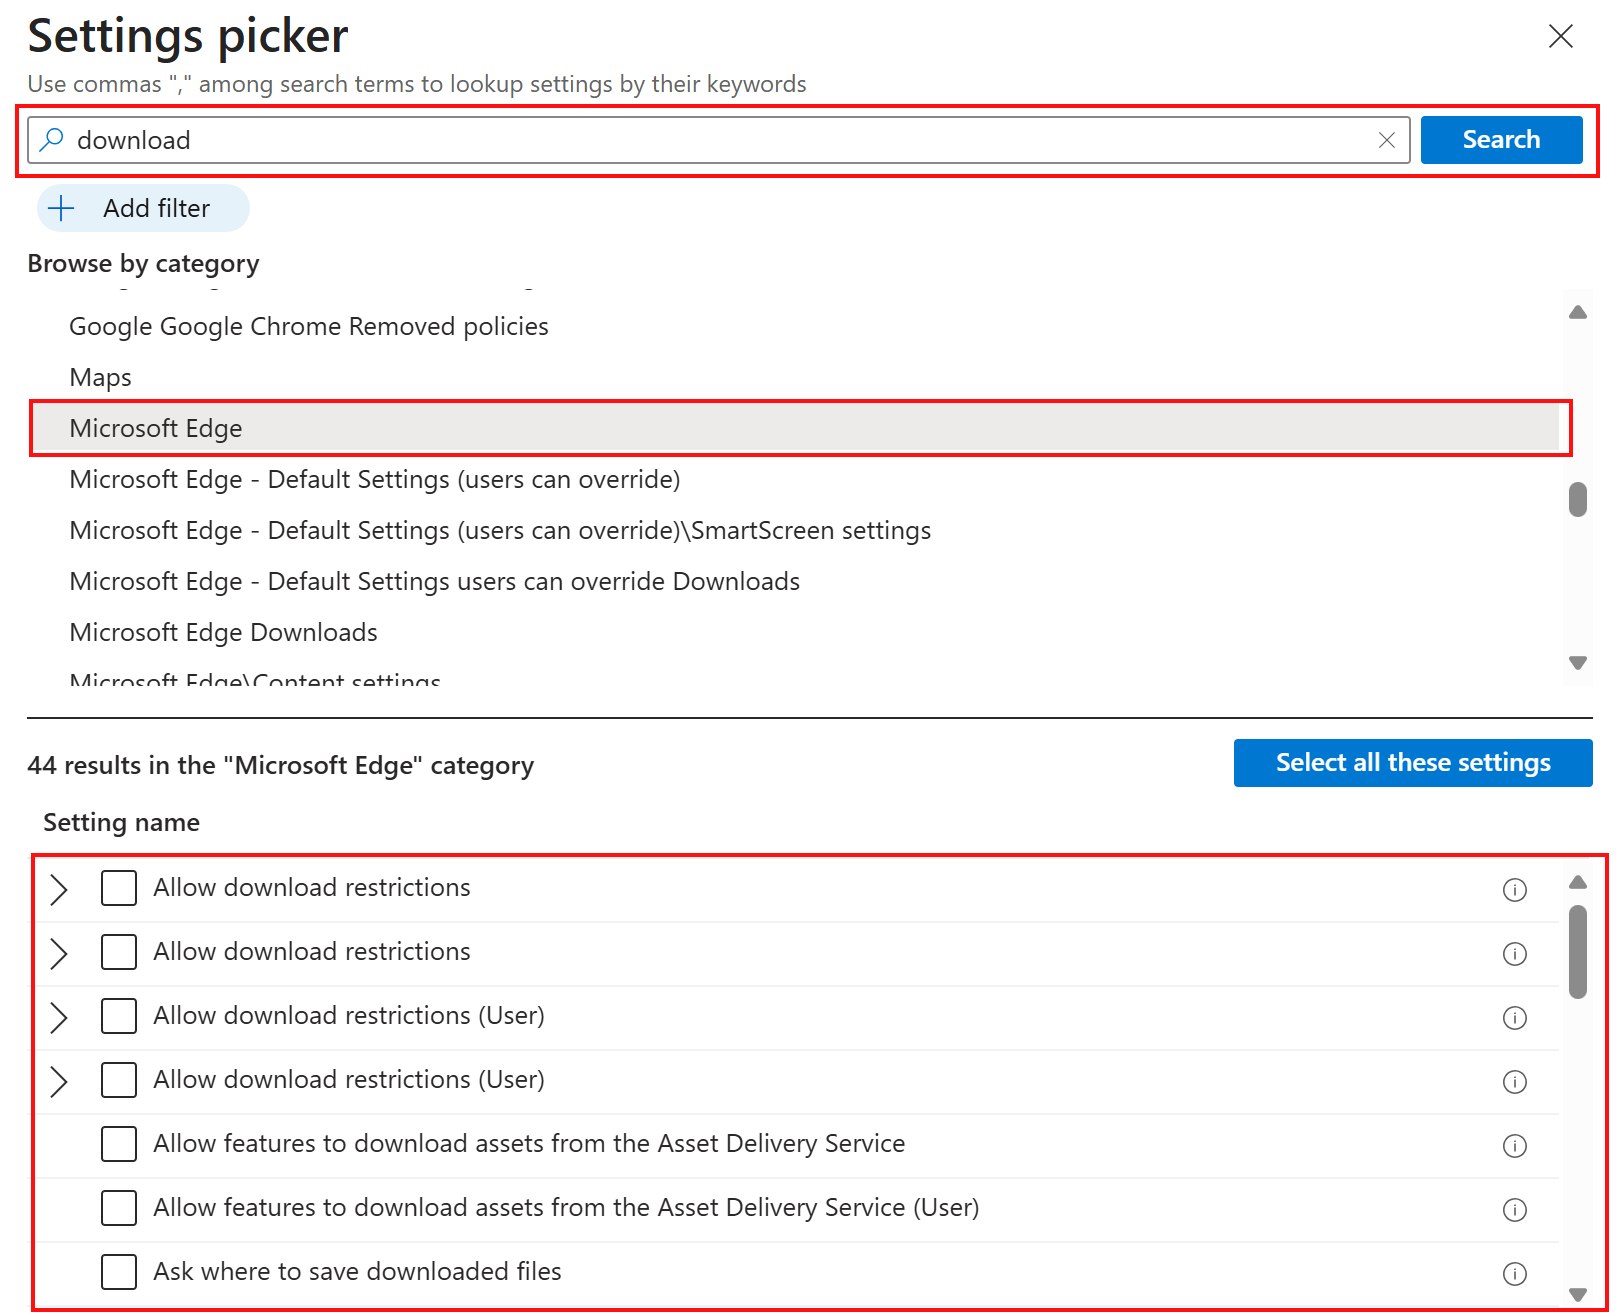Select Google Google Chrome Removed policies category

point(309,326)
